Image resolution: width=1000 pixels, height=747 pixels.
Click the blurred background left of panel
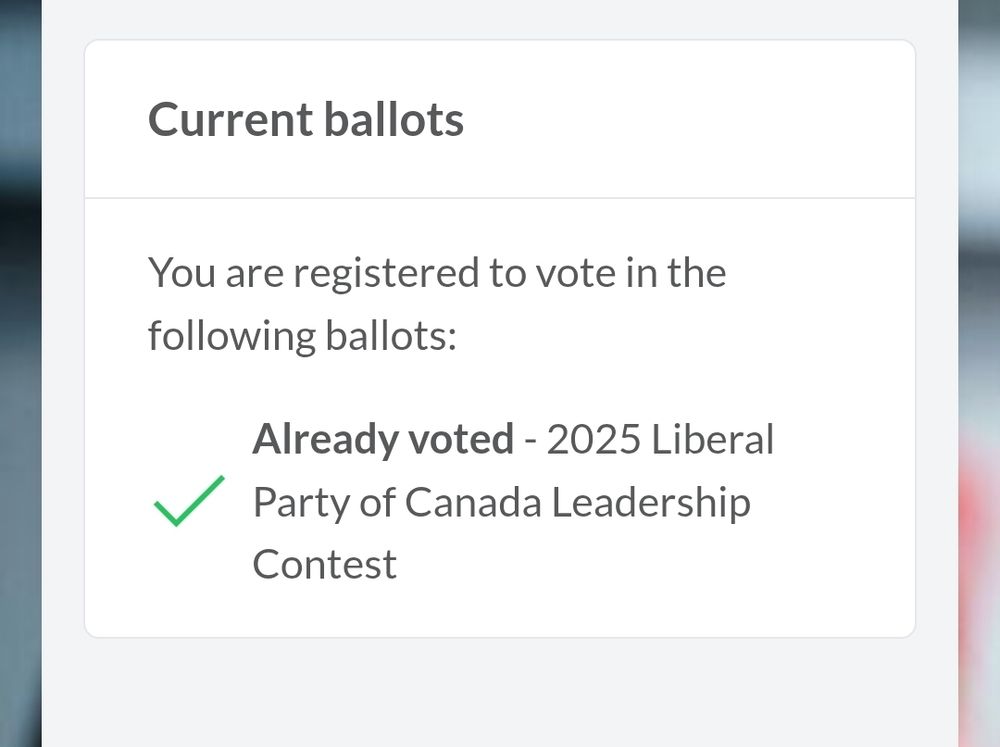pos(20,373)
